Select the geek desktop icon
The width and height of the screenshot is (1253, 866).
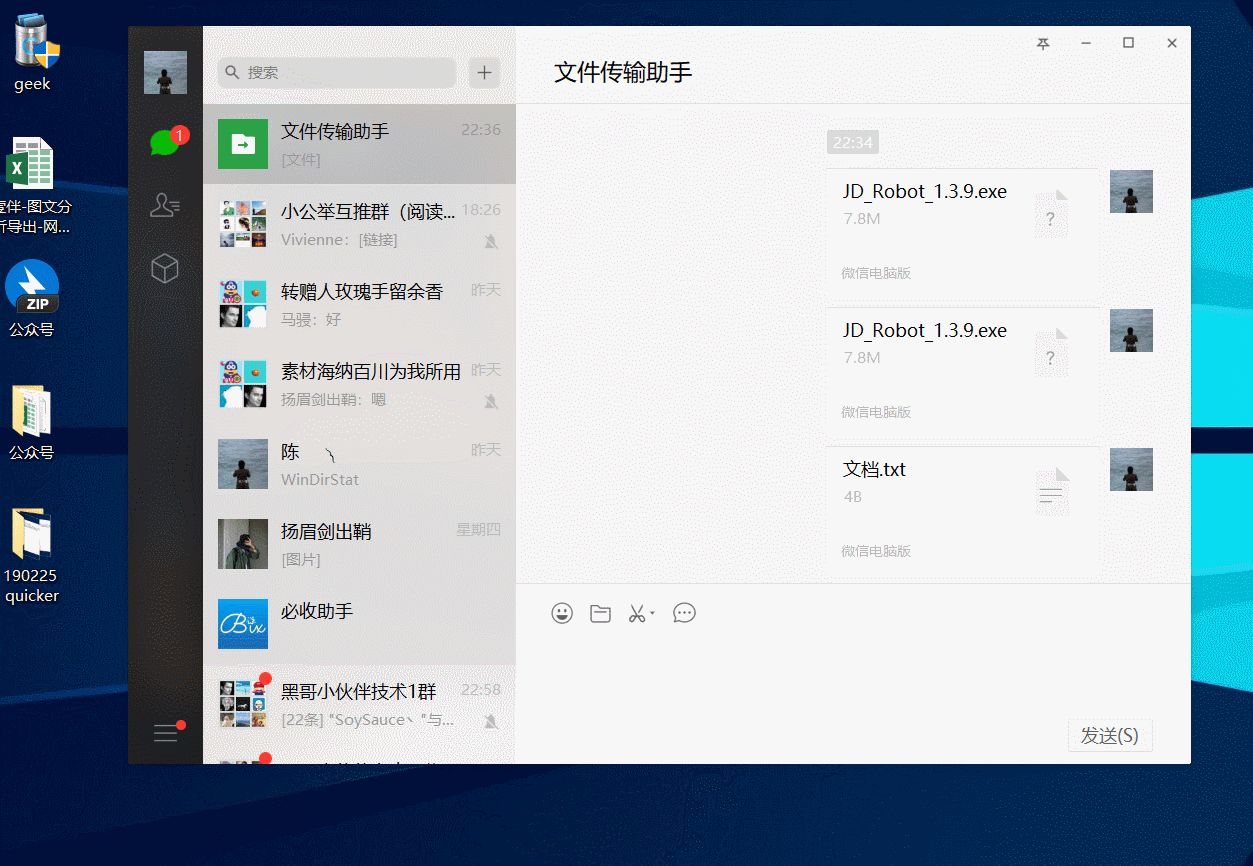(33, 53)
